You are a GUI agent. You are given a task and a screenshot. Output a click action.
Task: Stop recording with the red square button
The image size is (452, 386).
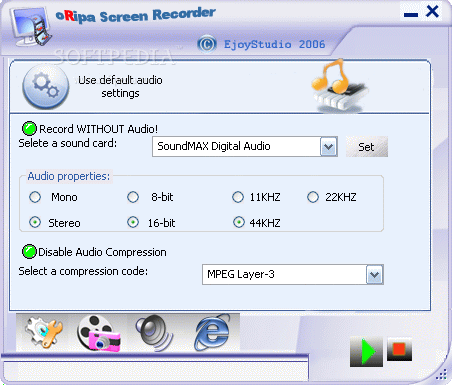pyautogui.click(x=399, y=349)
